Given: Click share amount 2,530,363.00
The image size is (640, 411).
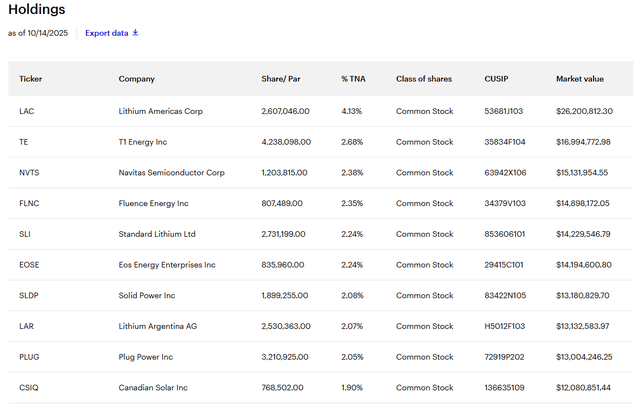Looking at the screenshot, I should (x=286, y=326).
